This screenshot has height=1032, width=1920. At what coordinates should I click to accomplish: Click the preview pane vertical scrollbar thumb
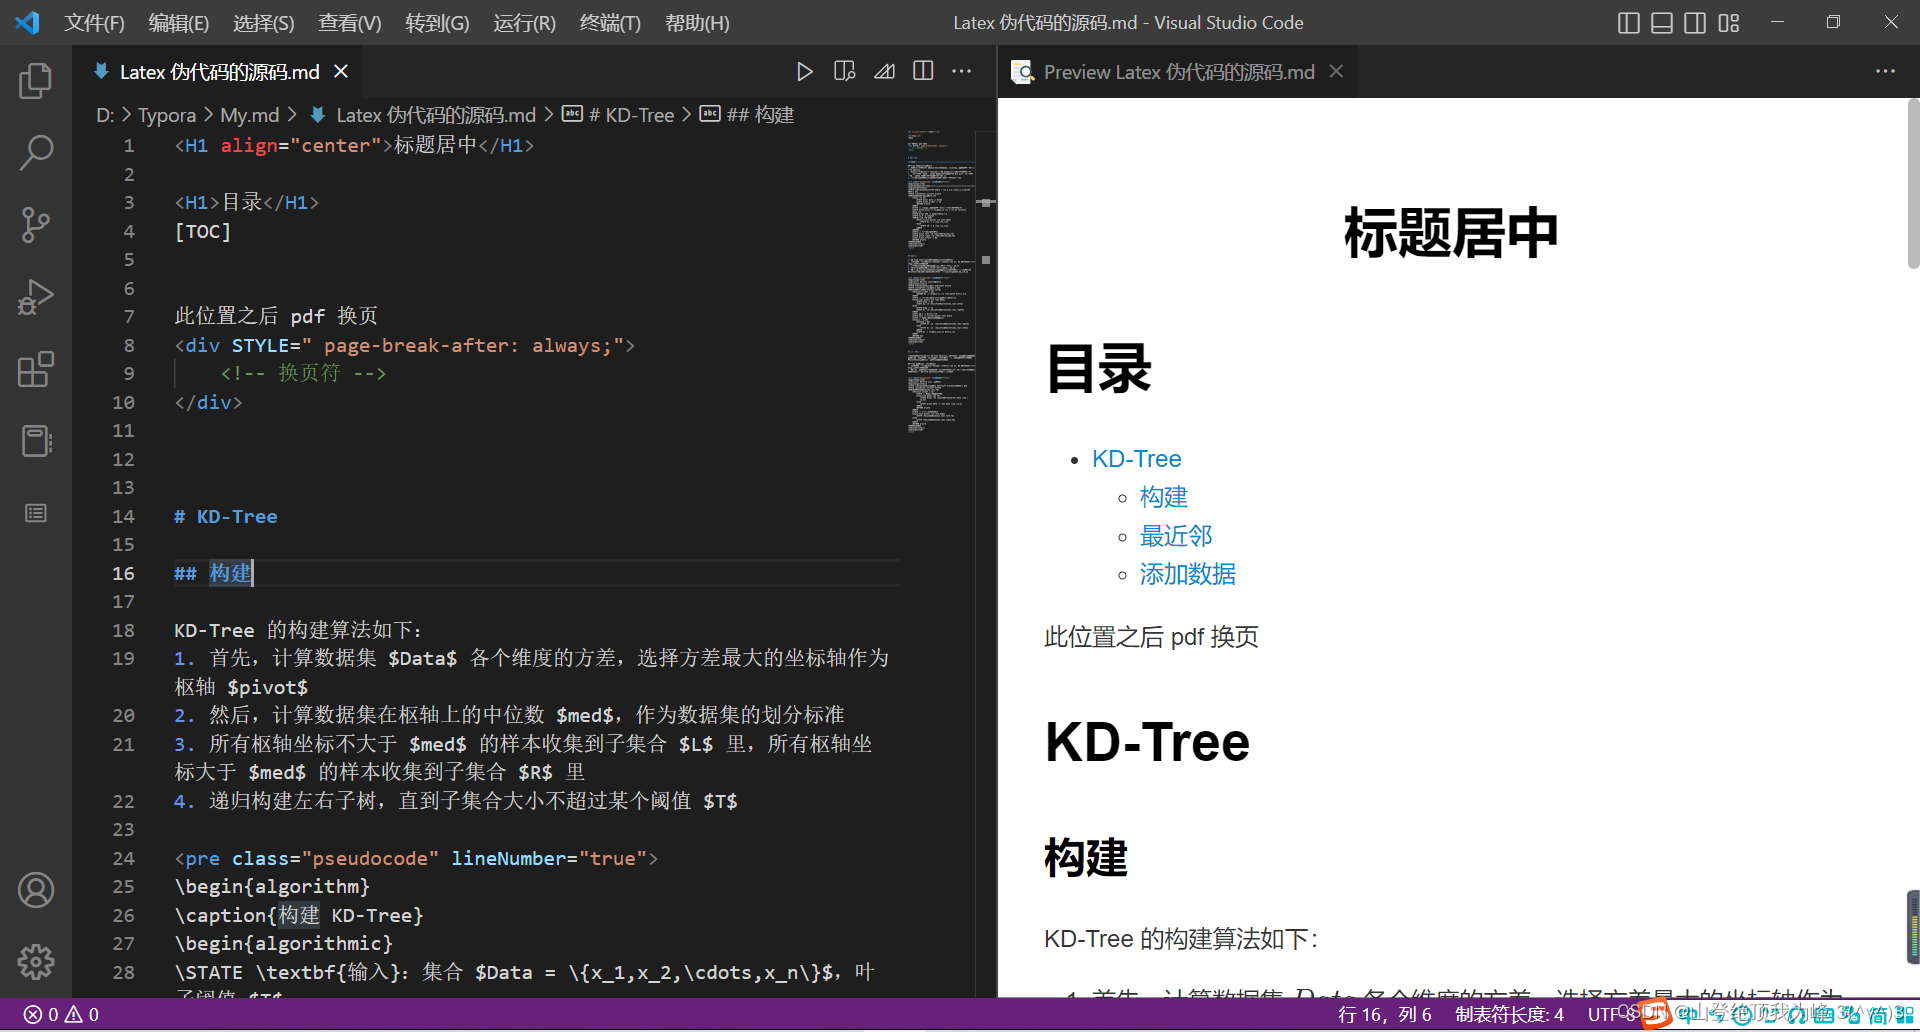(x=1913, y=183)
